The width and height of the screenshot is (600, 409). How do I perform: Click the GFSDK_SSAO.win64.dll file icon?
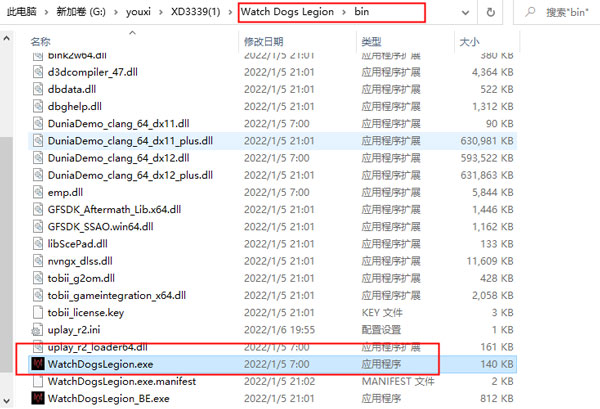coord(38,227)
